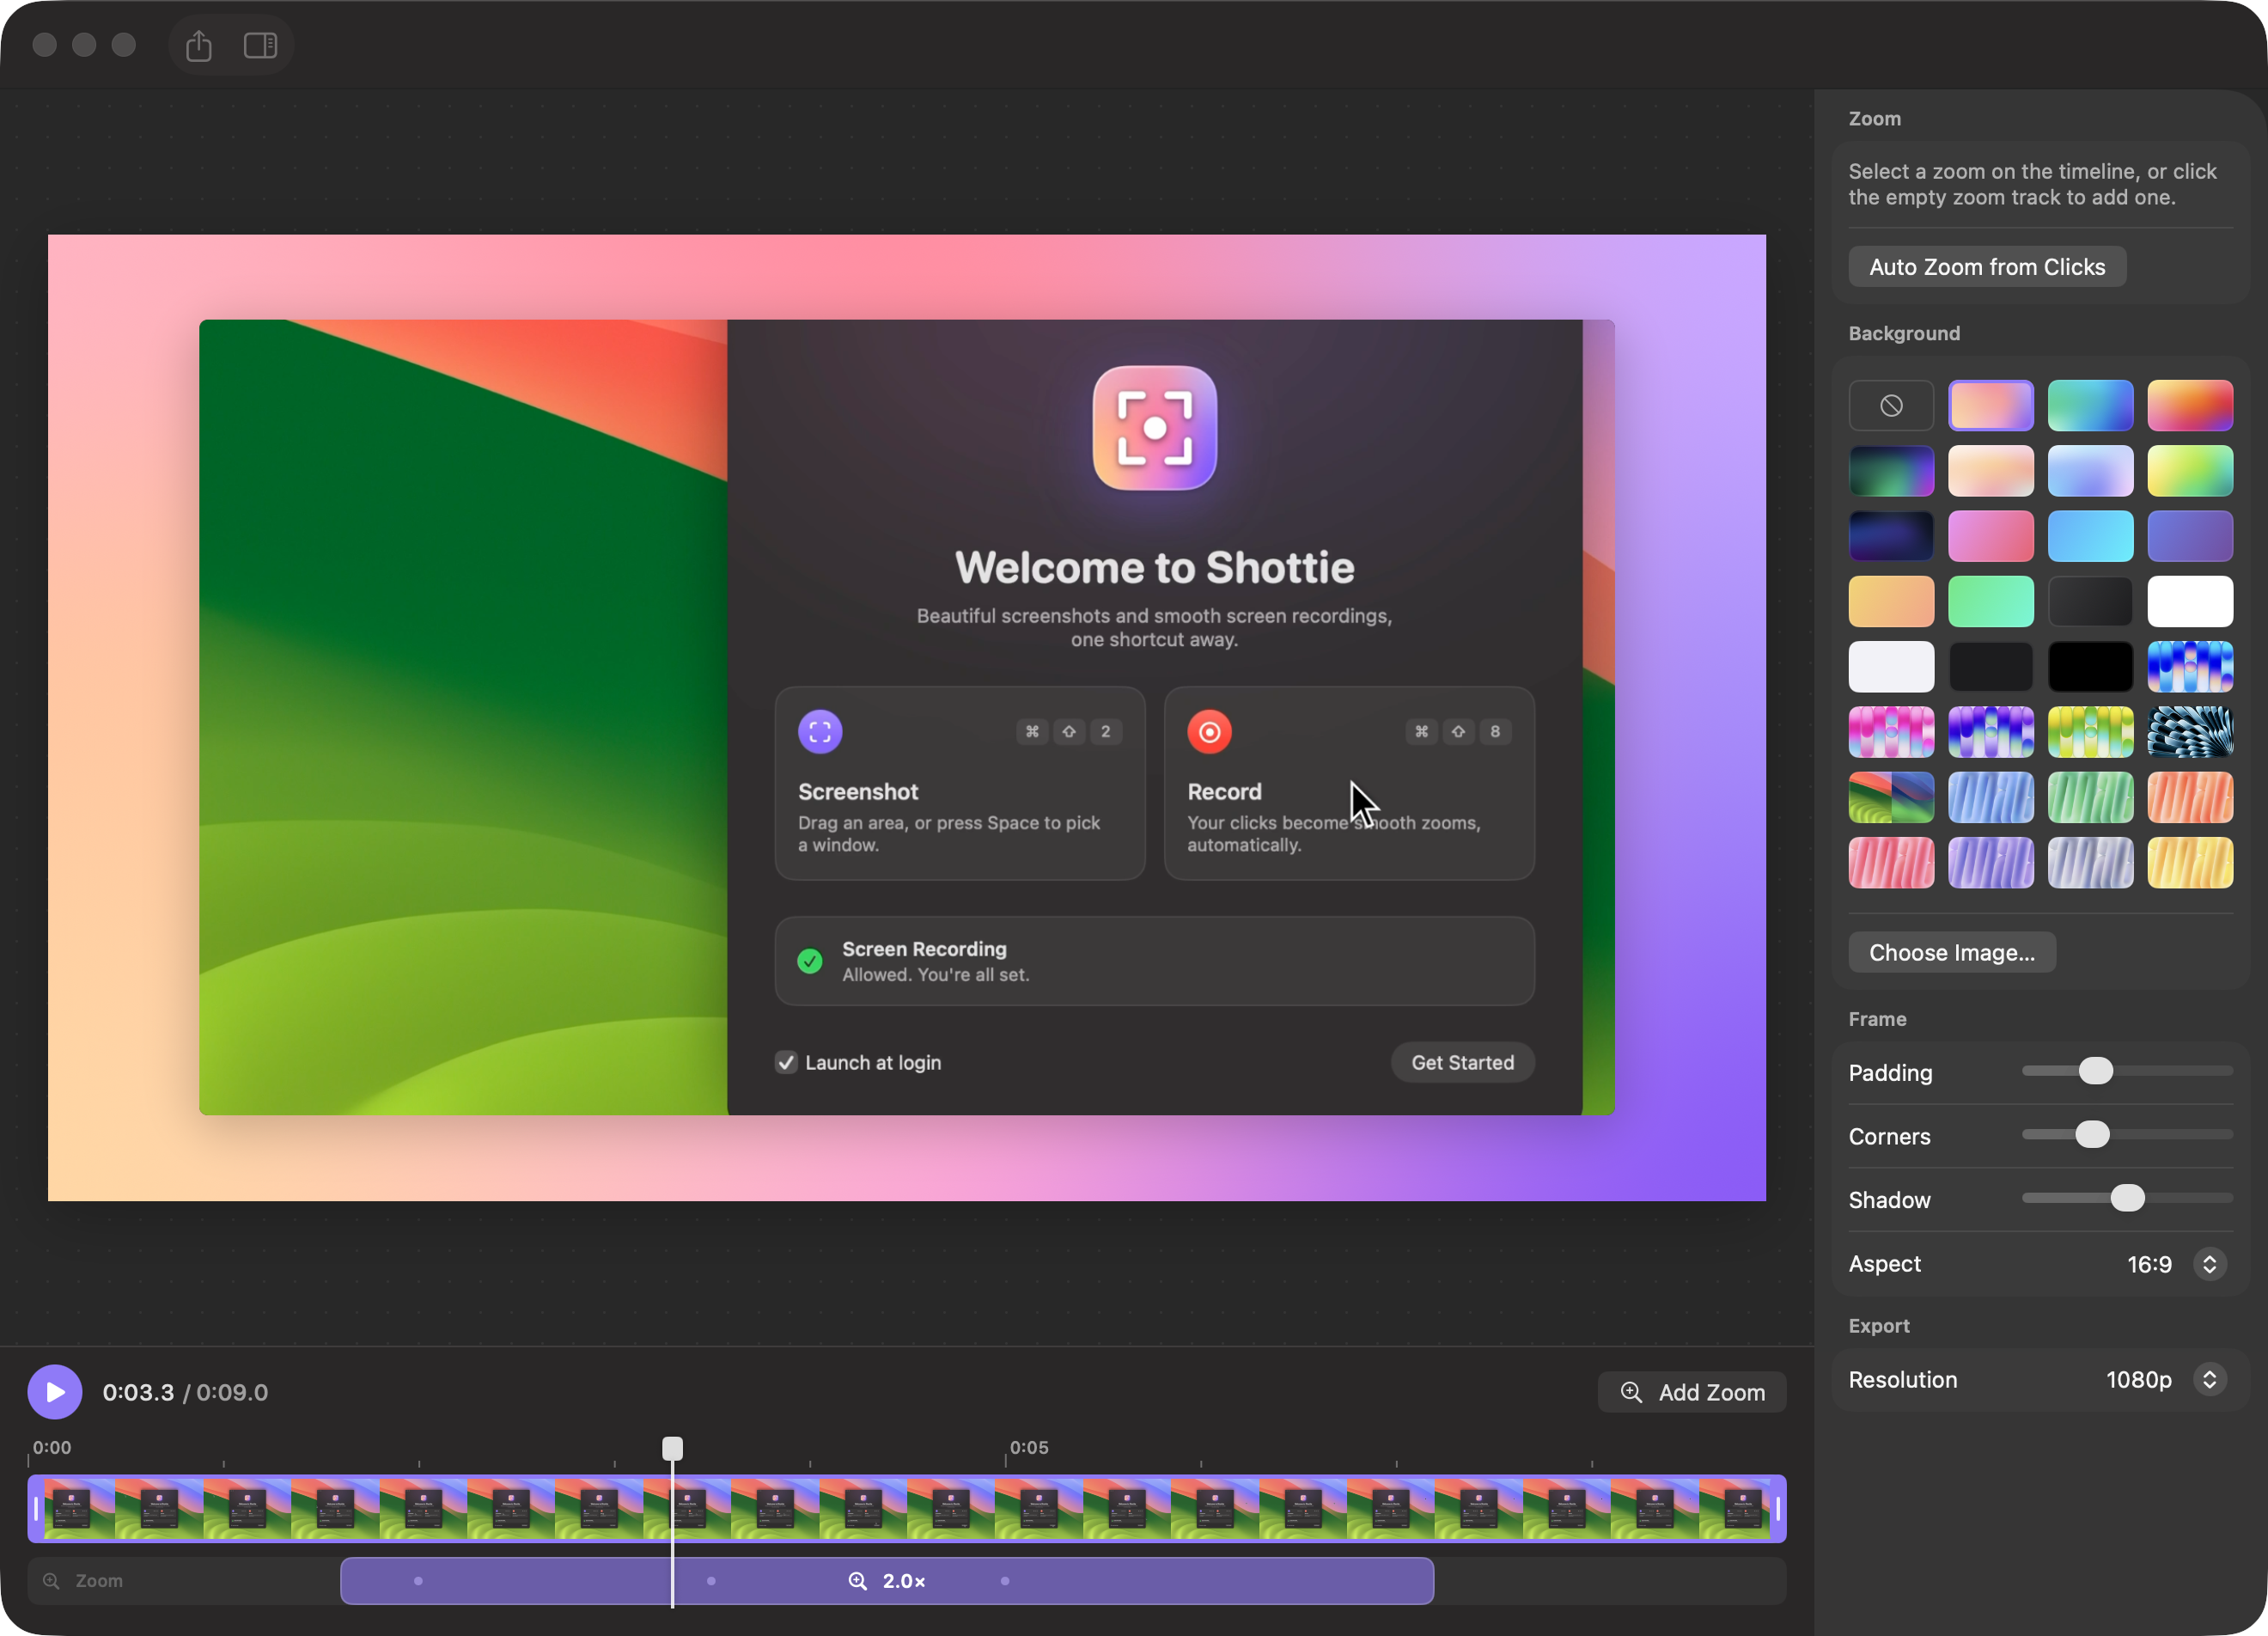Select the indigo purple background swatch
The image size is (2268, 1636).
pyautogui.click(x=2190, y=536)
